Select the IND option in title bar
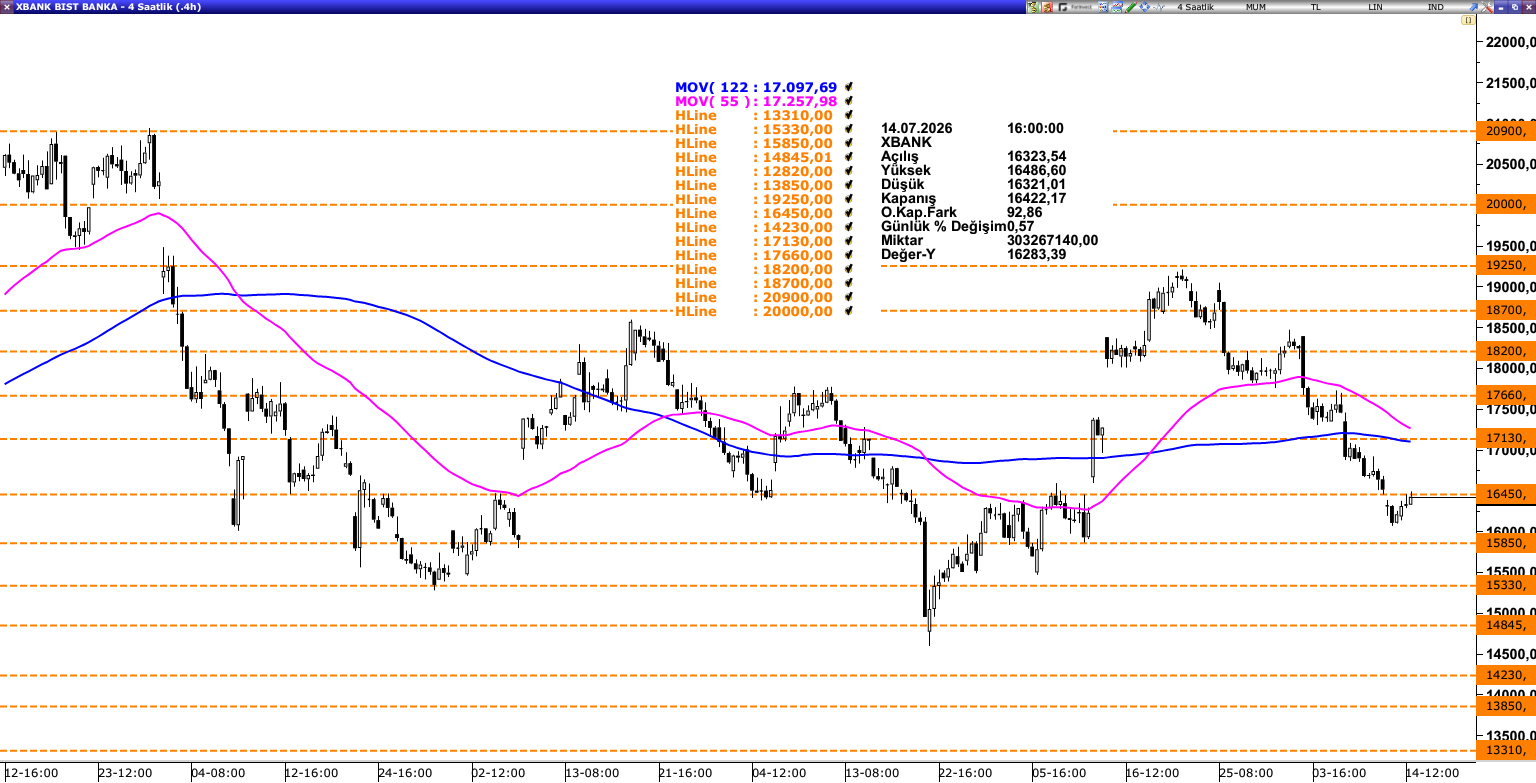The height and width of the screenshot is (783, 1536). (1435, 7)
